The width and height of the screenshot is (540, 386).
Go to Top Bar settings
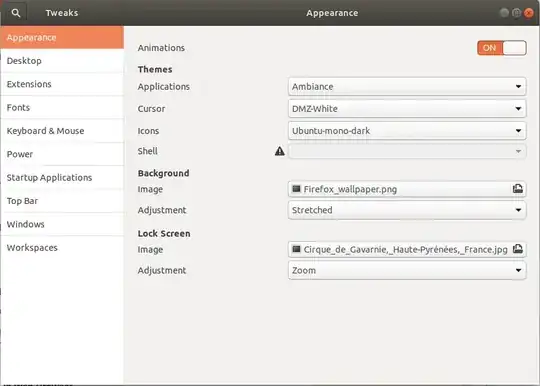(62, 201)
